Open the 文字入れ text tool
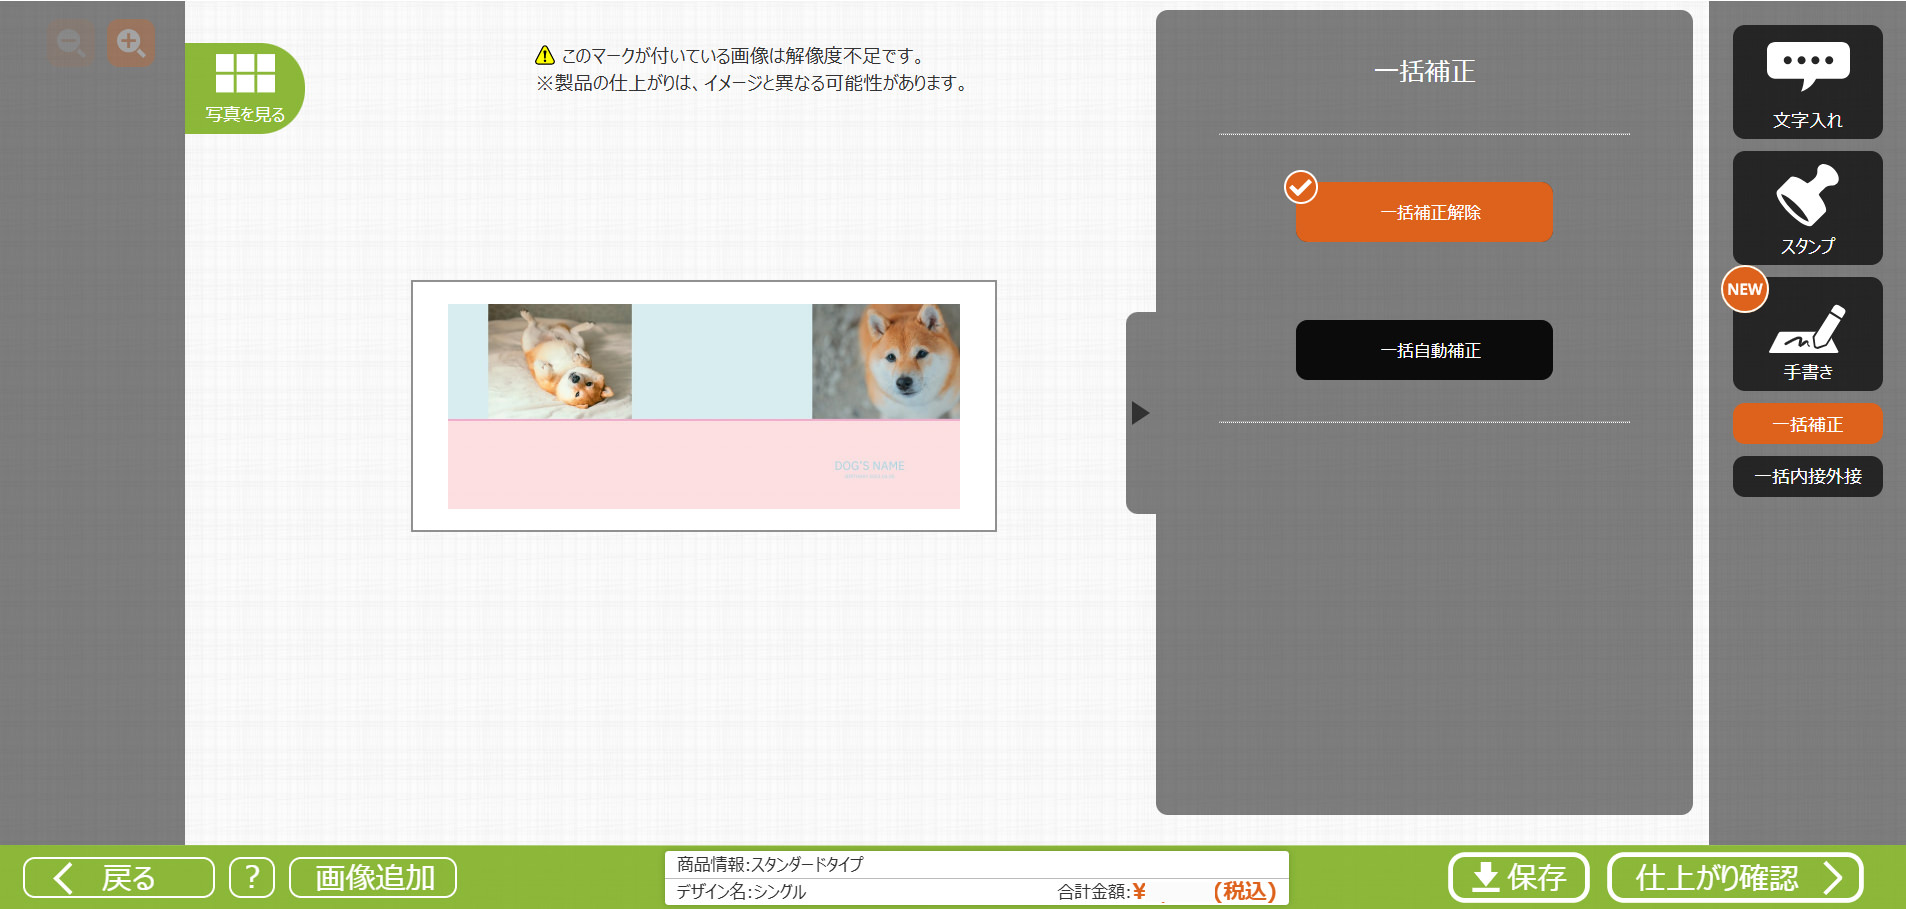Image resolution: width=1906 pixels, height=909 pixels. (x=1807, y=82)
